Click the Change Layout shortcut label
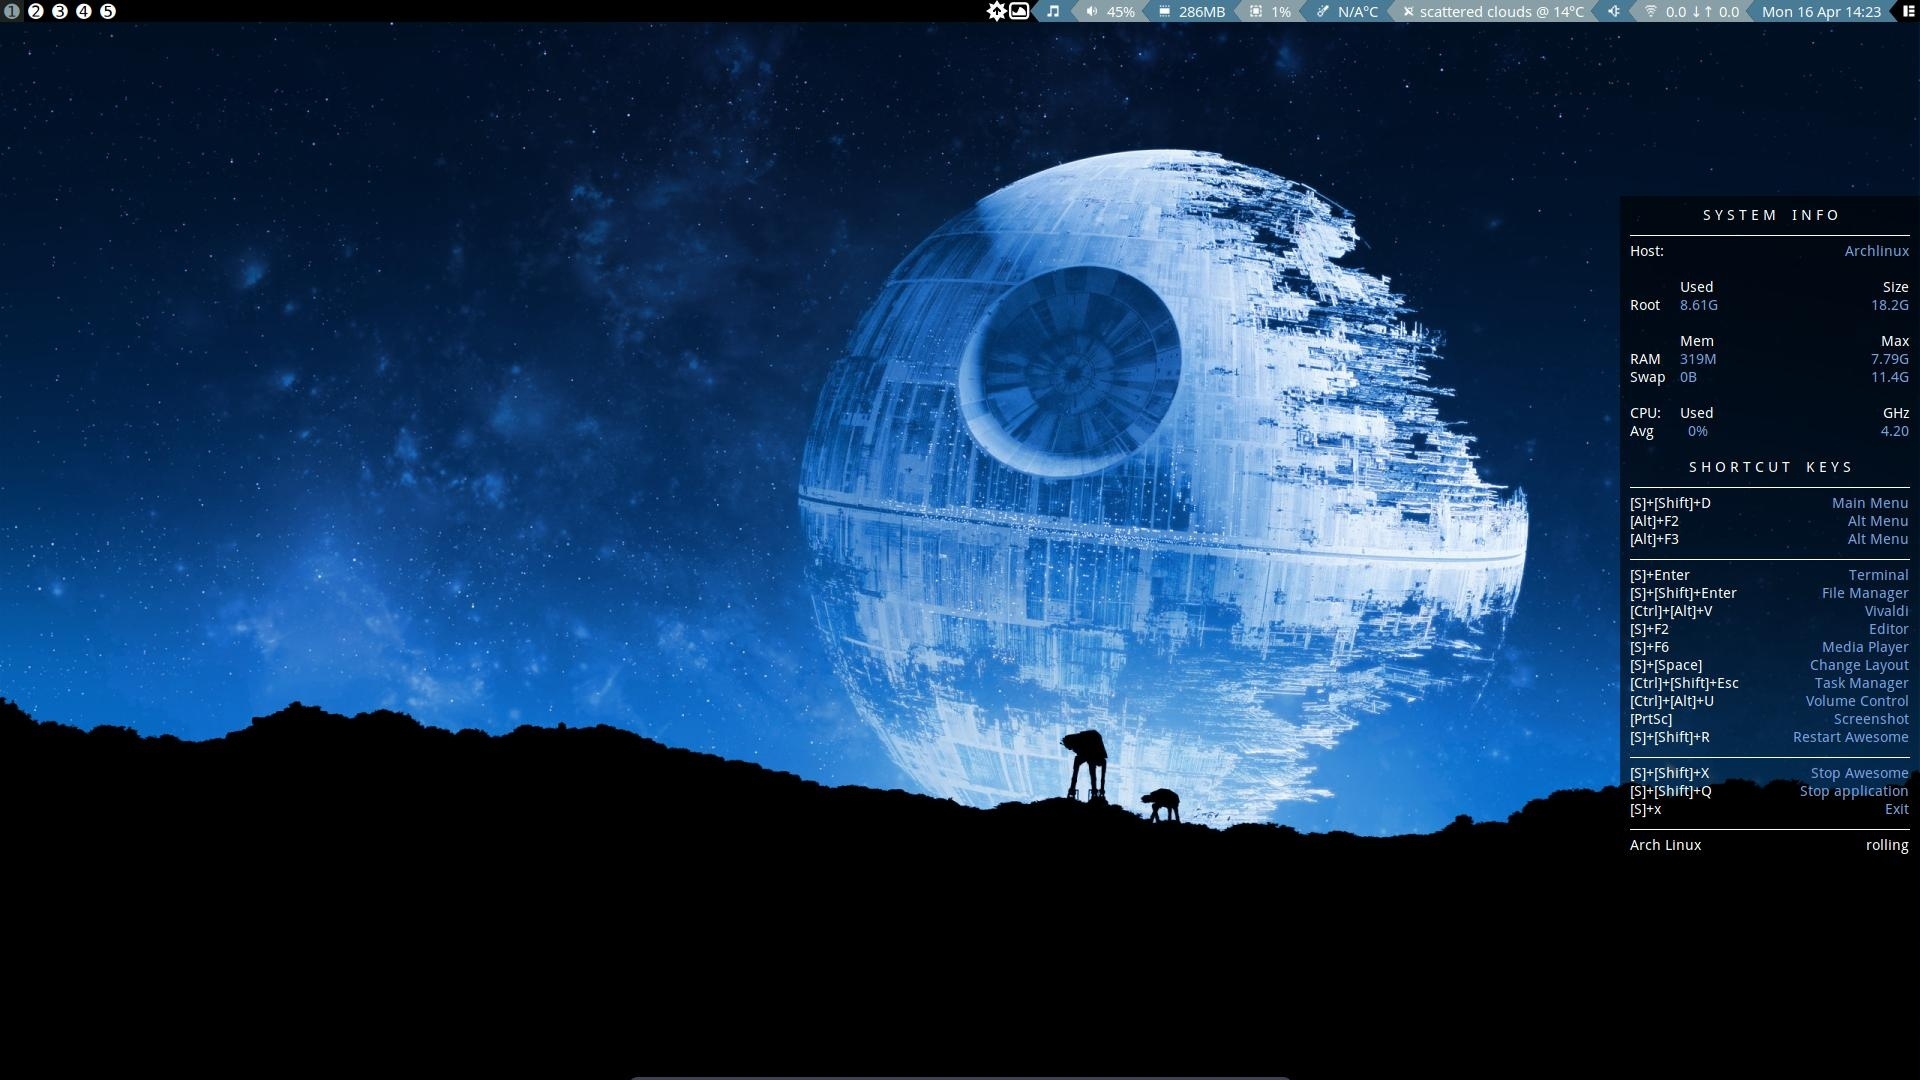The width and height of the screenshot is (1920, 1080). point(1859,665)
